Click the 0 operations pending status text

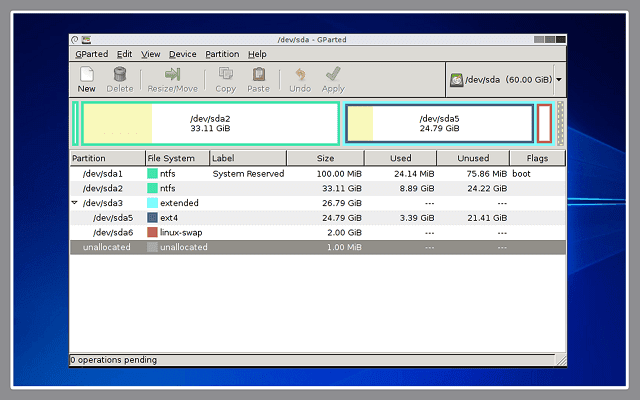tap(113, 360)
